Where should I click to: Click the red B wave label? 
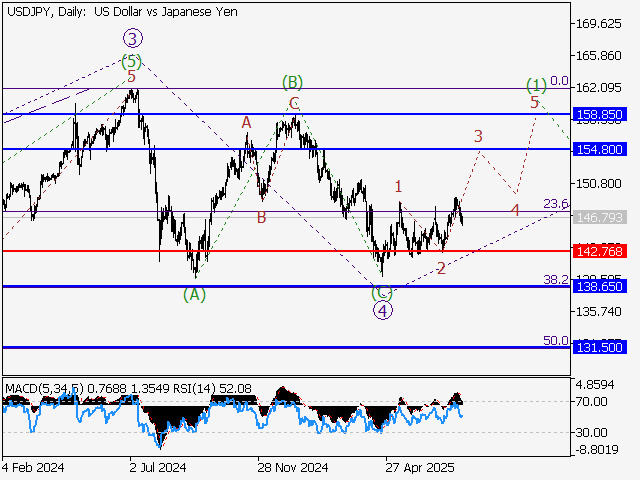click(x=261, y=216)
